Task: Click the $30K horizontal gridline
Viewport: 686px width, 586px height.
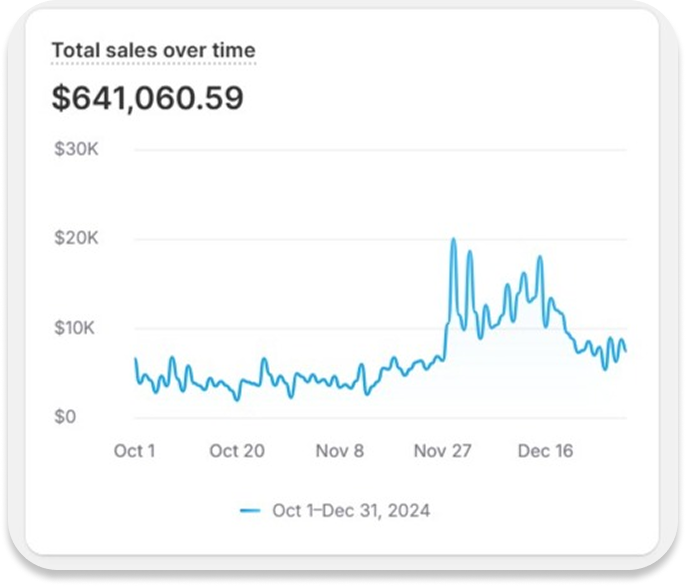Action: pyautogui.click(x=380, y=150)
